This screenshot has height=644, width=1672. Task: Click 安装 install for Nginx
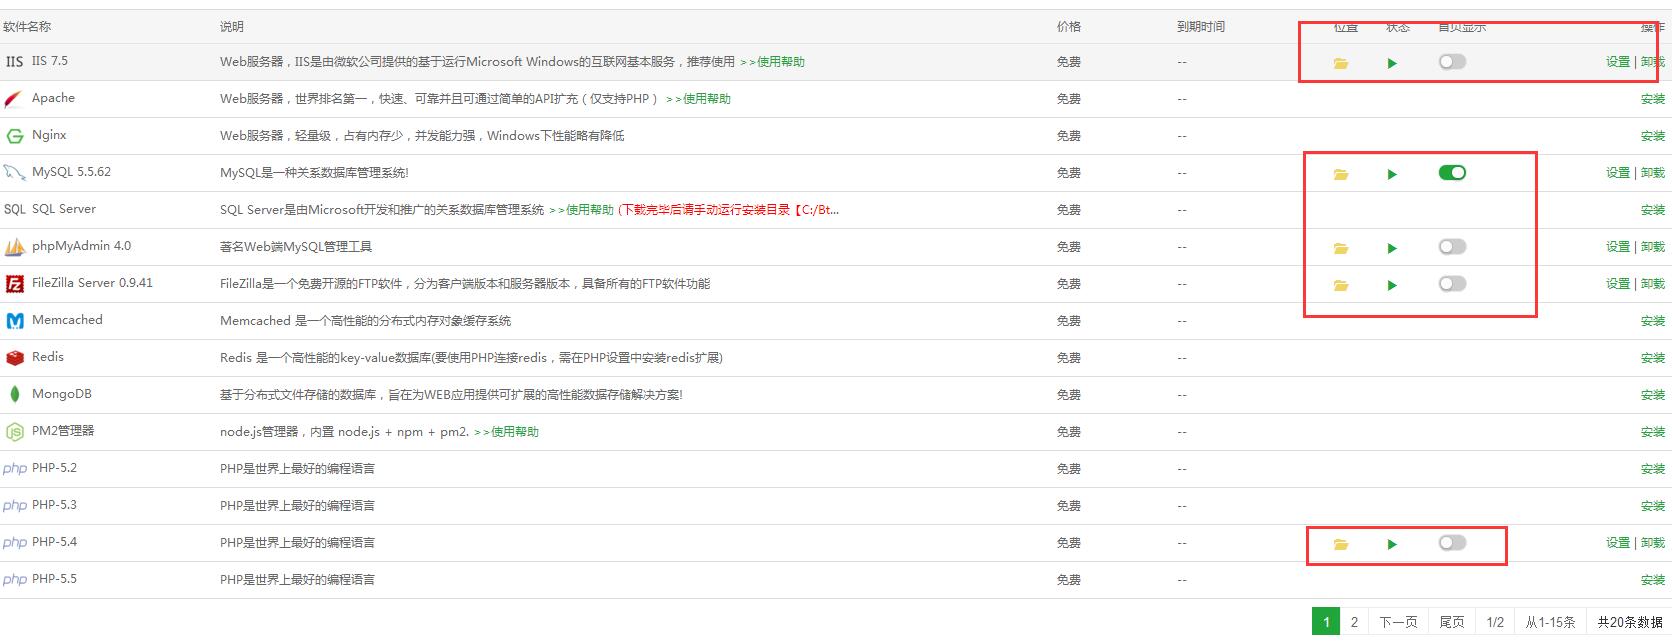1653,136
